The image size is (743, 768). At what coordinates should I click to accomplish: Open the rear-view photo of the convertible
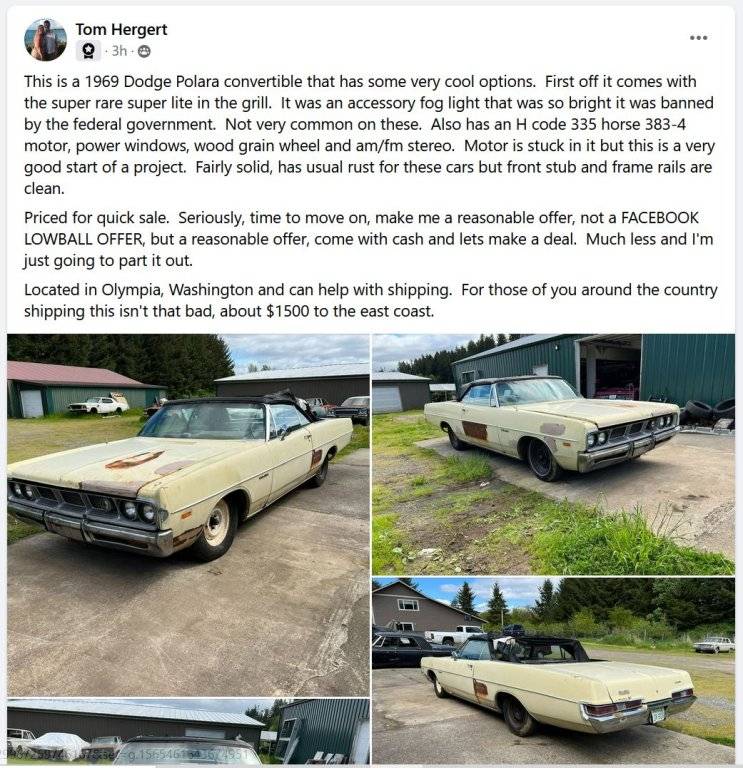(553, 671)
